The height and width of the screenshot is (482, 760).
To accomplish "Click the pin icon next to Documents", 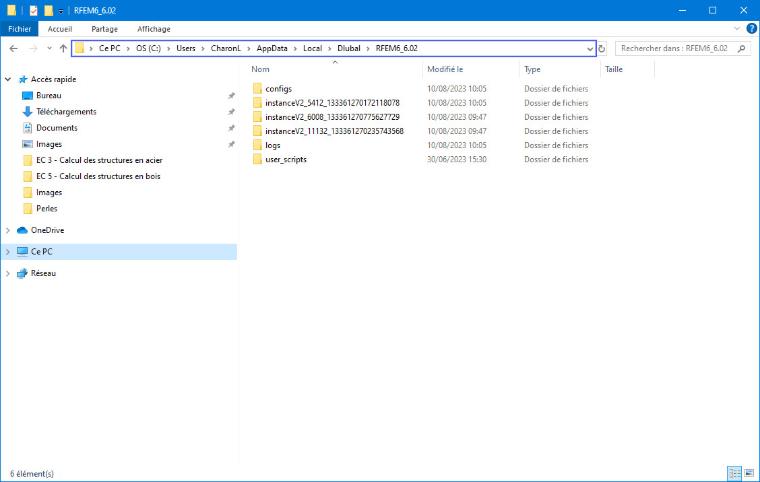I will 232,128.
